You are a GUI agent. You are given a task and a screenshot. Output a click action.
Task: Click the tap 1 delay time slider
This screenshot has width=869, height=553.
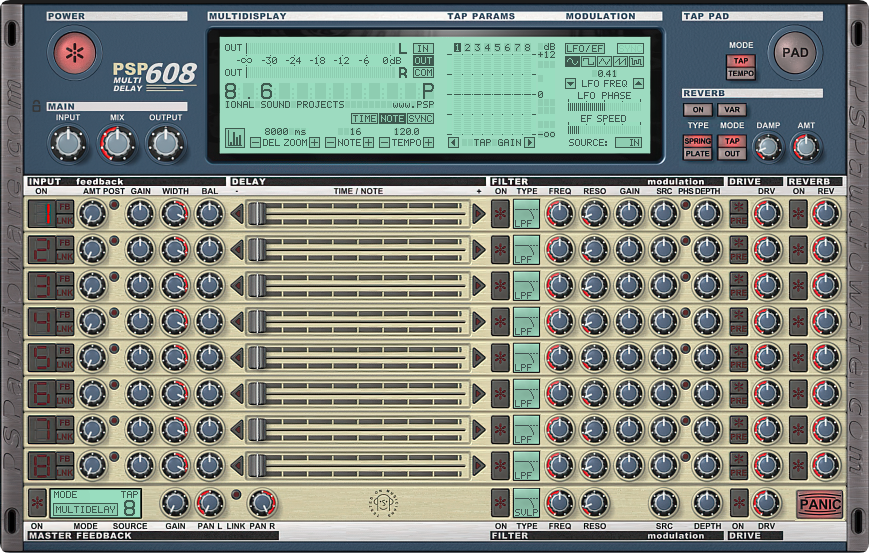point(357,214)
